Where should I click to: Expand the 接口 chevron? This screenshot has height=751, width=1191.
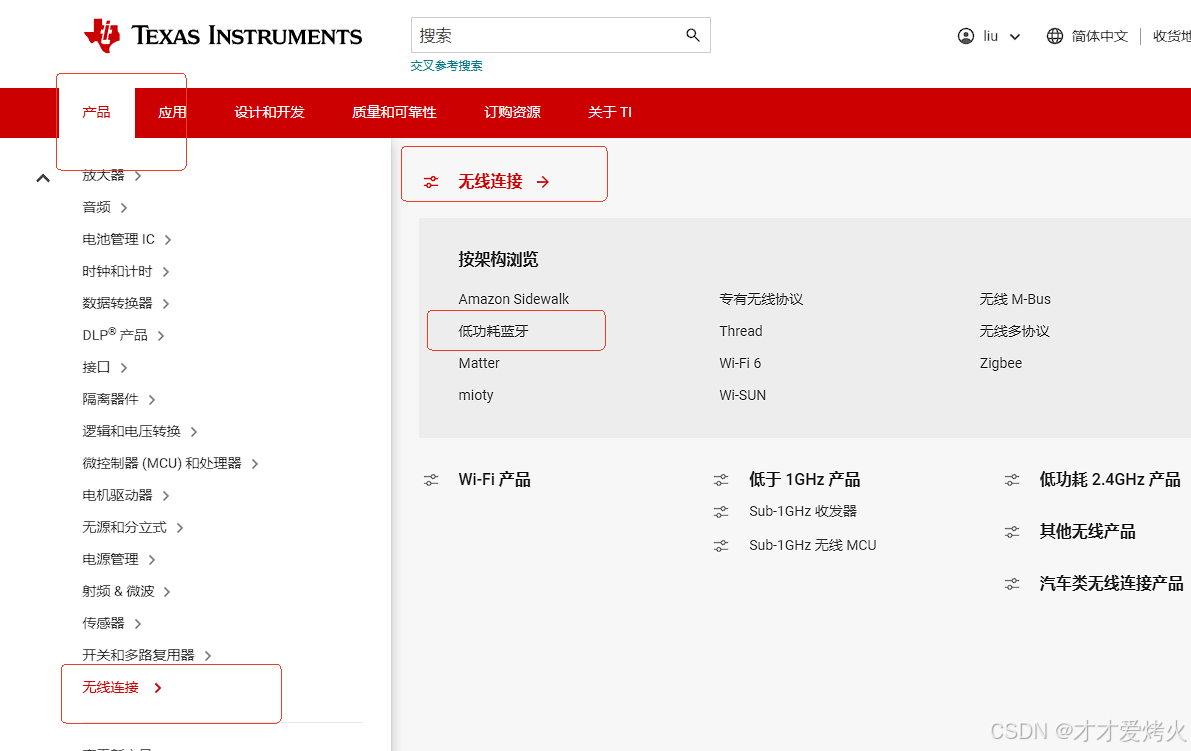(124, 368)
